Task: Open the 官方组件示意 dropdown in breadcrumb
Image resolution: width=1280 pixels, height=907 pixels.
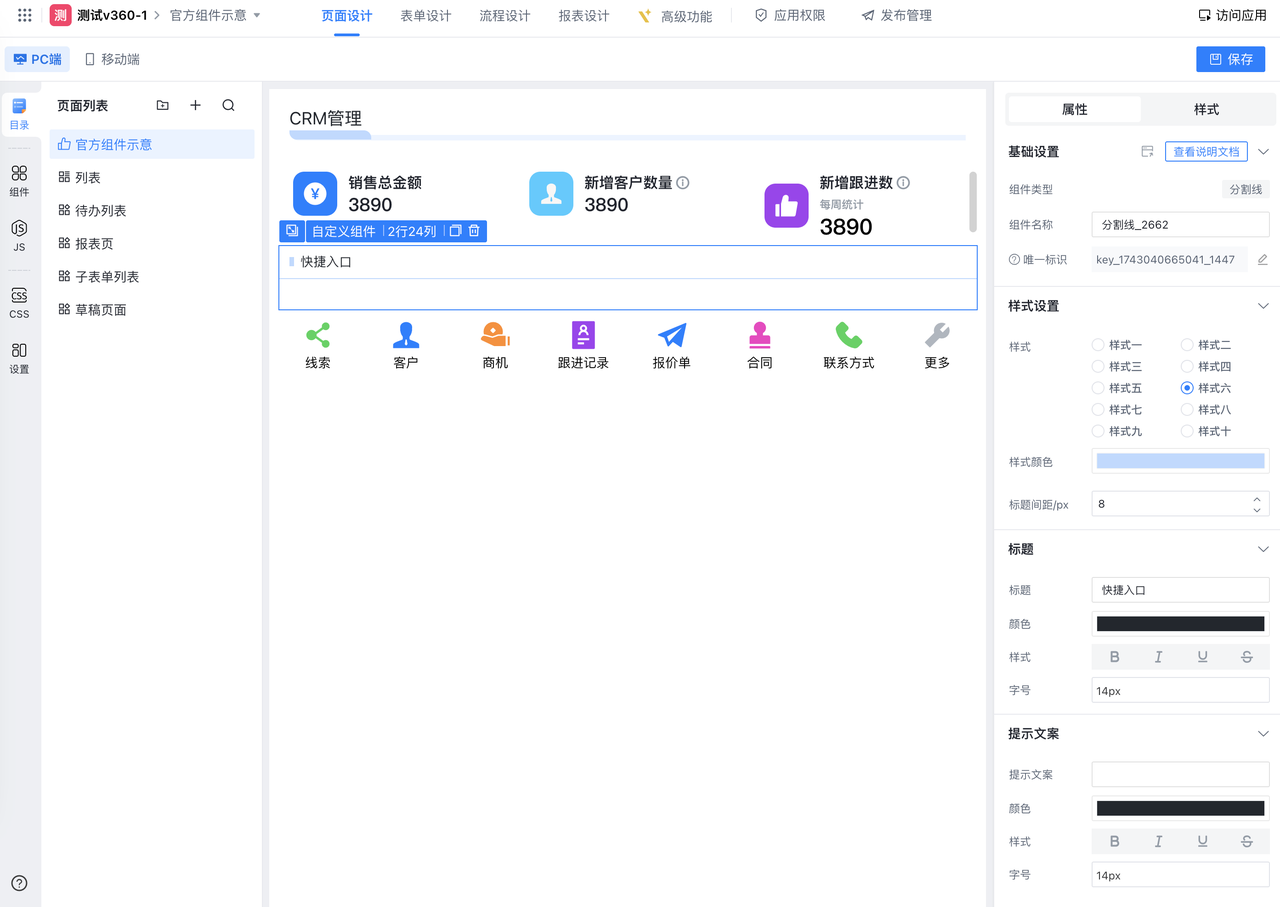Action: pyautogui.click(x=256, y=16)
